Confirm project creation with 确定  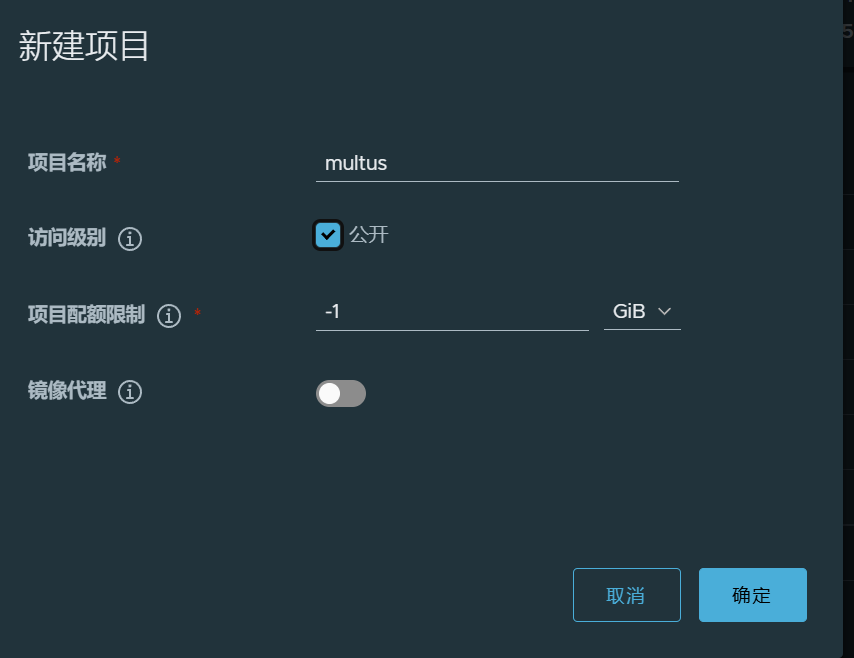[753, 595]
